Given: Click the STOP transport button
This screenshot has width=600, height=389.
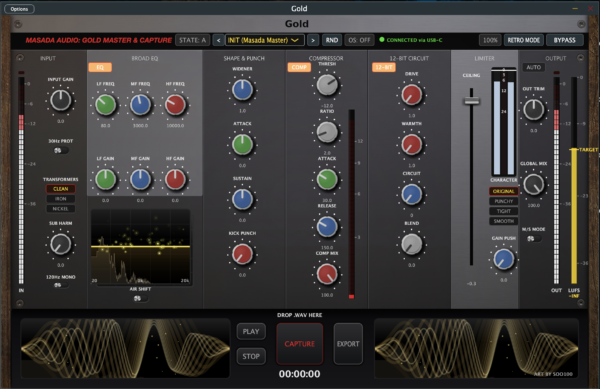Looking at the screenshot, I should coord(251,356).
